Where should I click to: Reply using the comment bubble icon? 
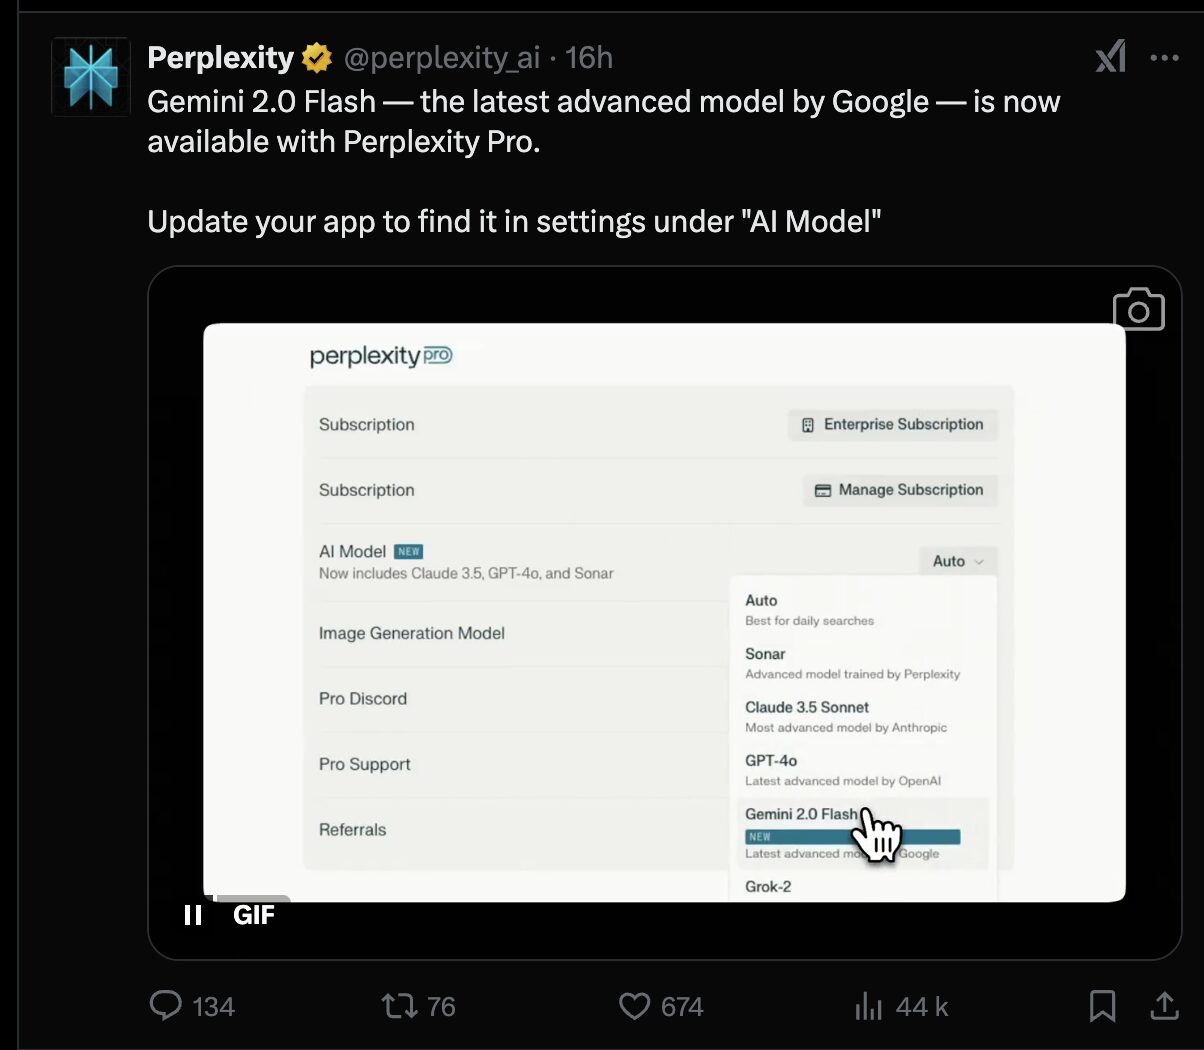[x=165, y=1005]
